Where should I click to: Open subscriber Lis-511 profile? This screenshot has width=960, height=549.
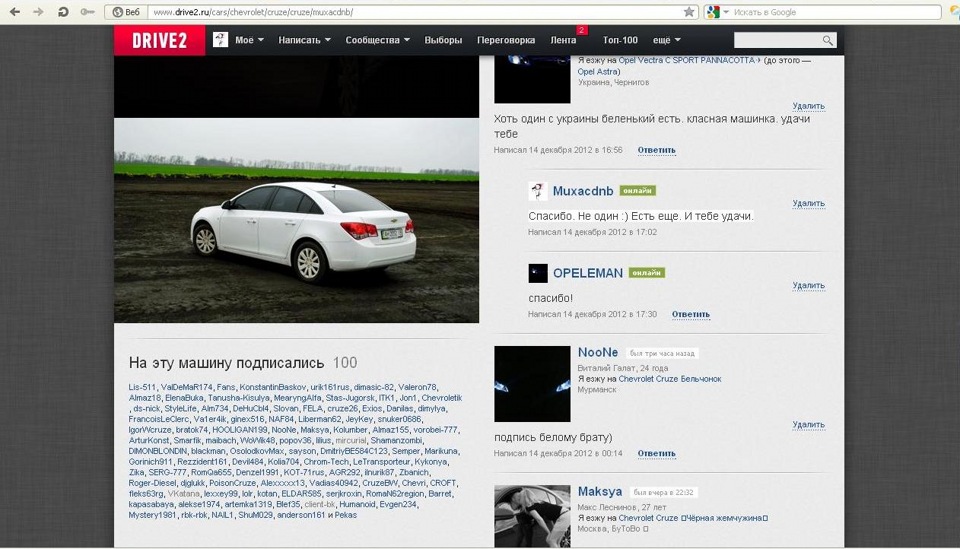tap(142, 387)
